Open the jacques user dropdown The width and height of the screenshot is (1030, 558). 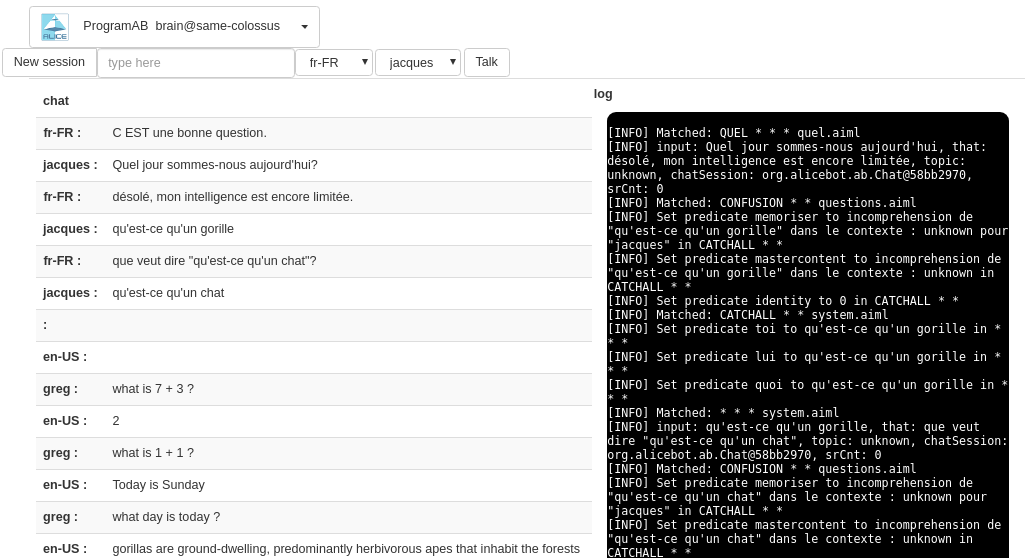[418, 63]
